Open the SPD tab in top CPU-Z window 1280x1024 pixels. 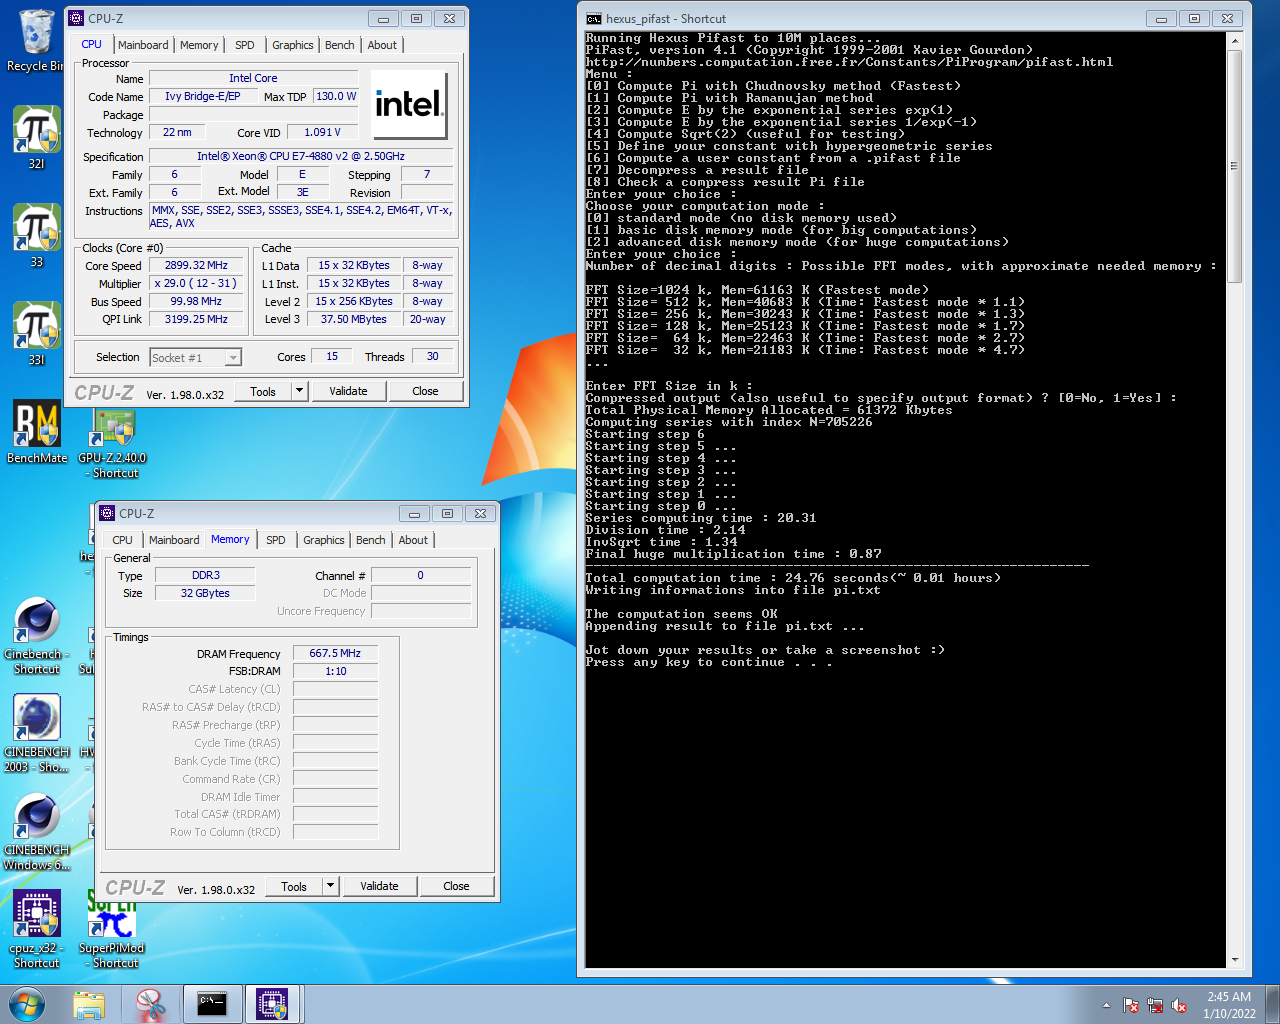[245, 45]
